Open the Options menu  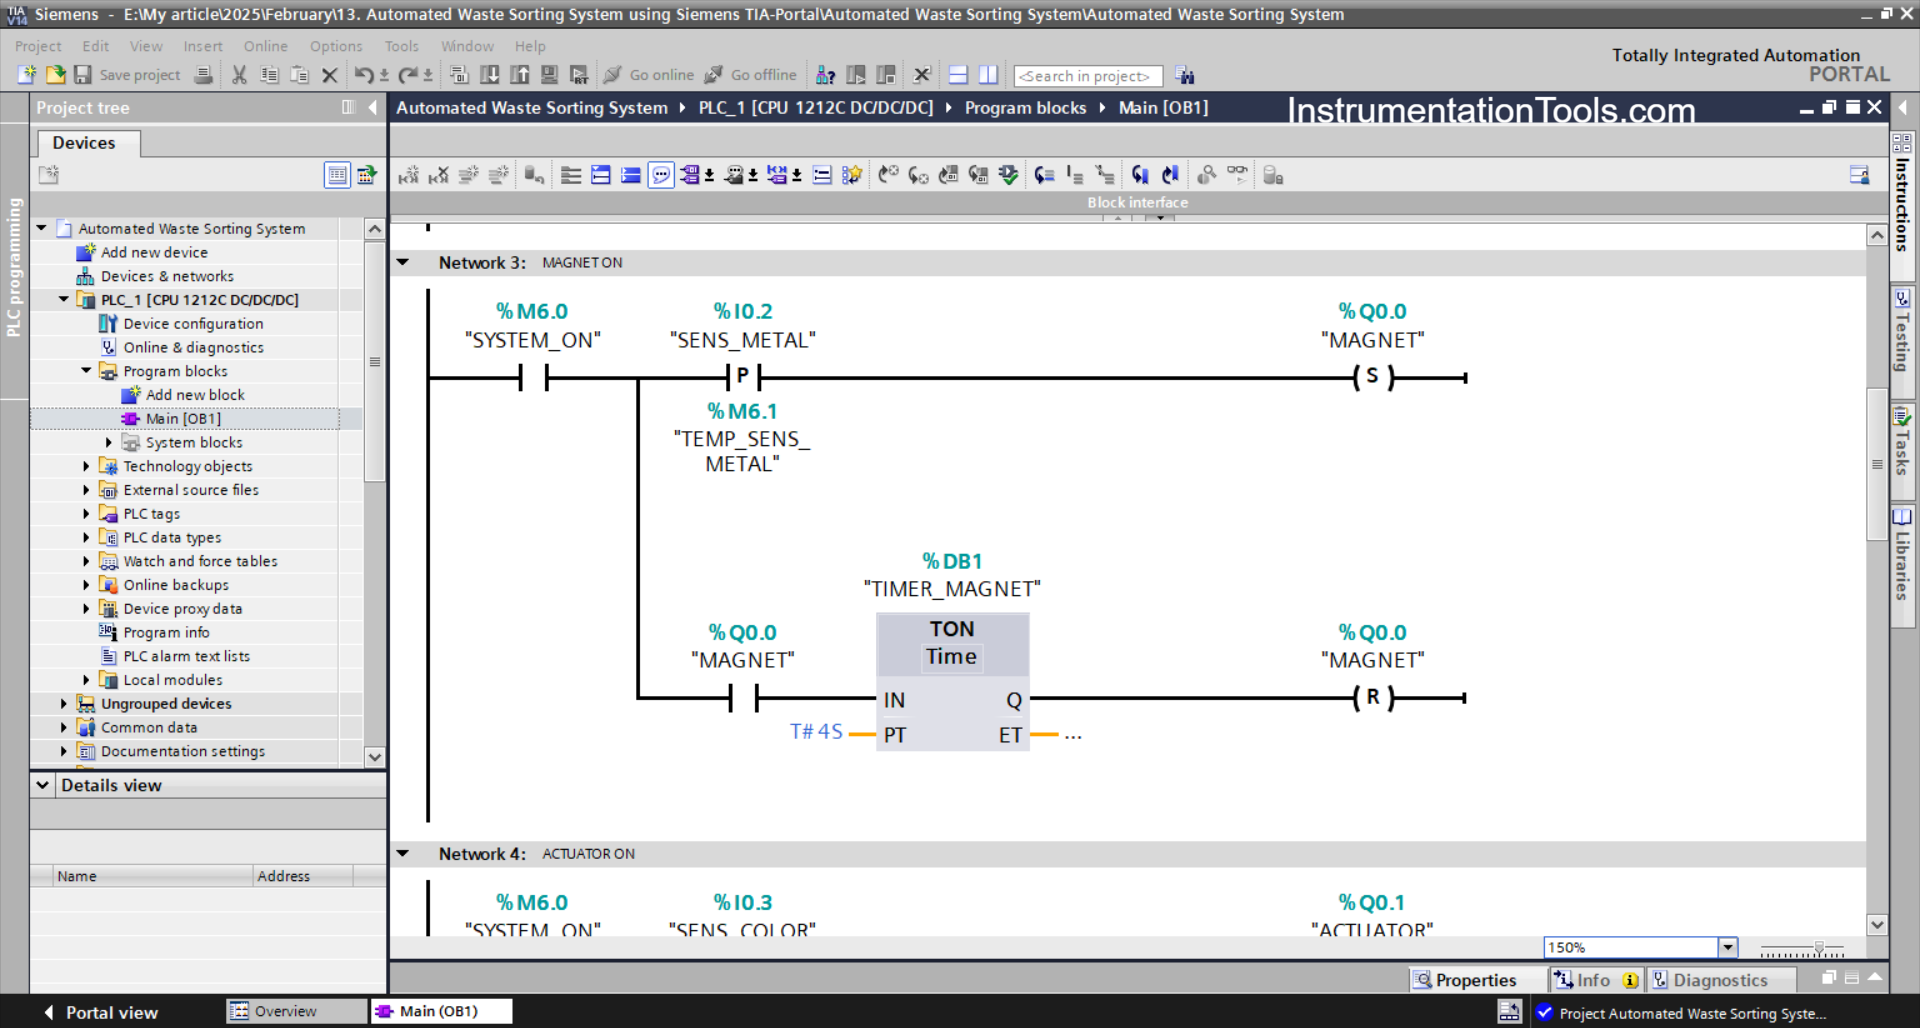336,46
